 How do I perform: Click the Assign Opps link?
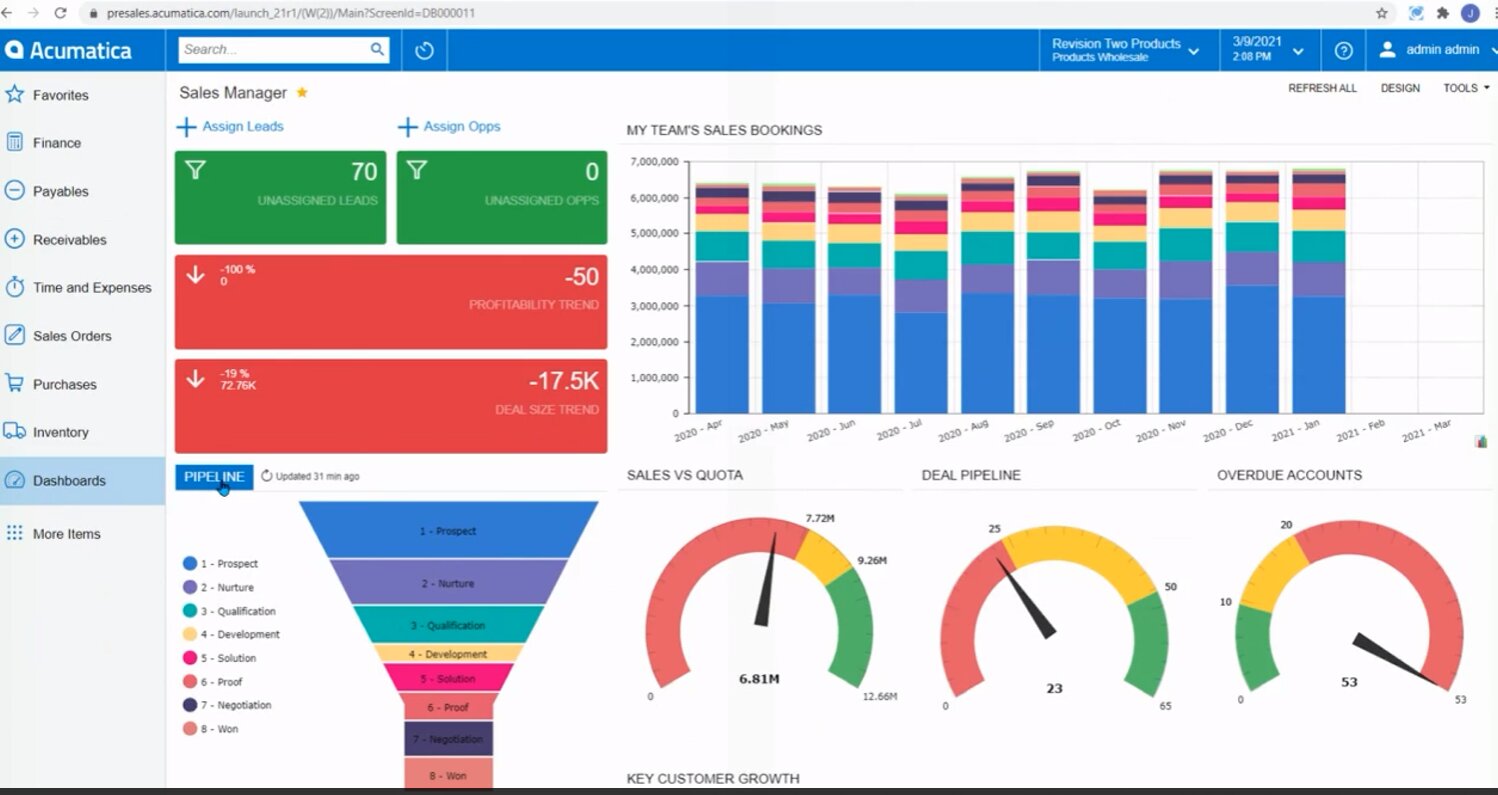click(x=461, y=127)
